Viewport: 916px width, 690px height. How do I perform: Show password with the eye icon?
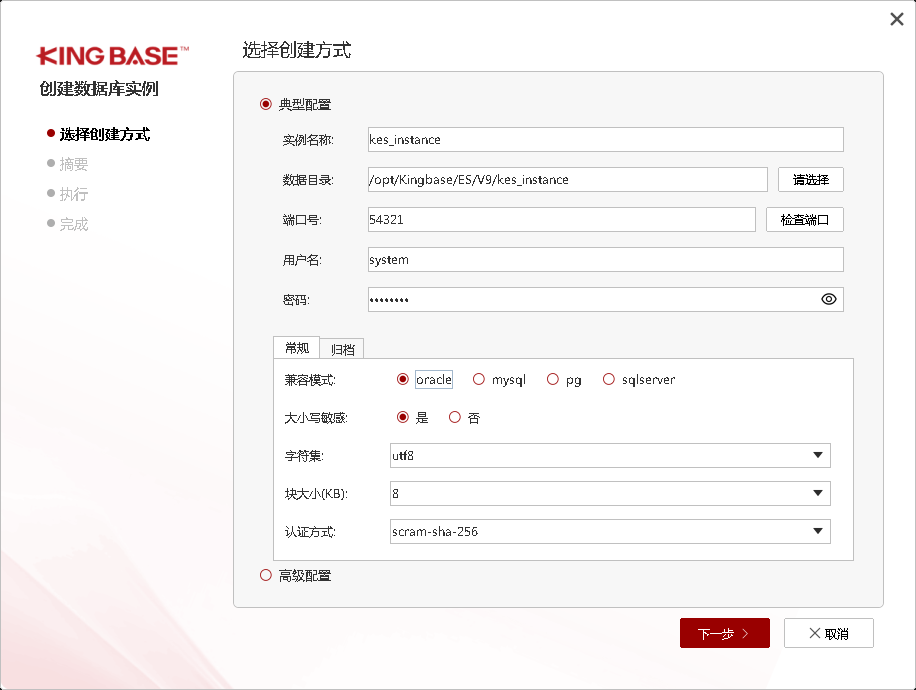point(828,299)
